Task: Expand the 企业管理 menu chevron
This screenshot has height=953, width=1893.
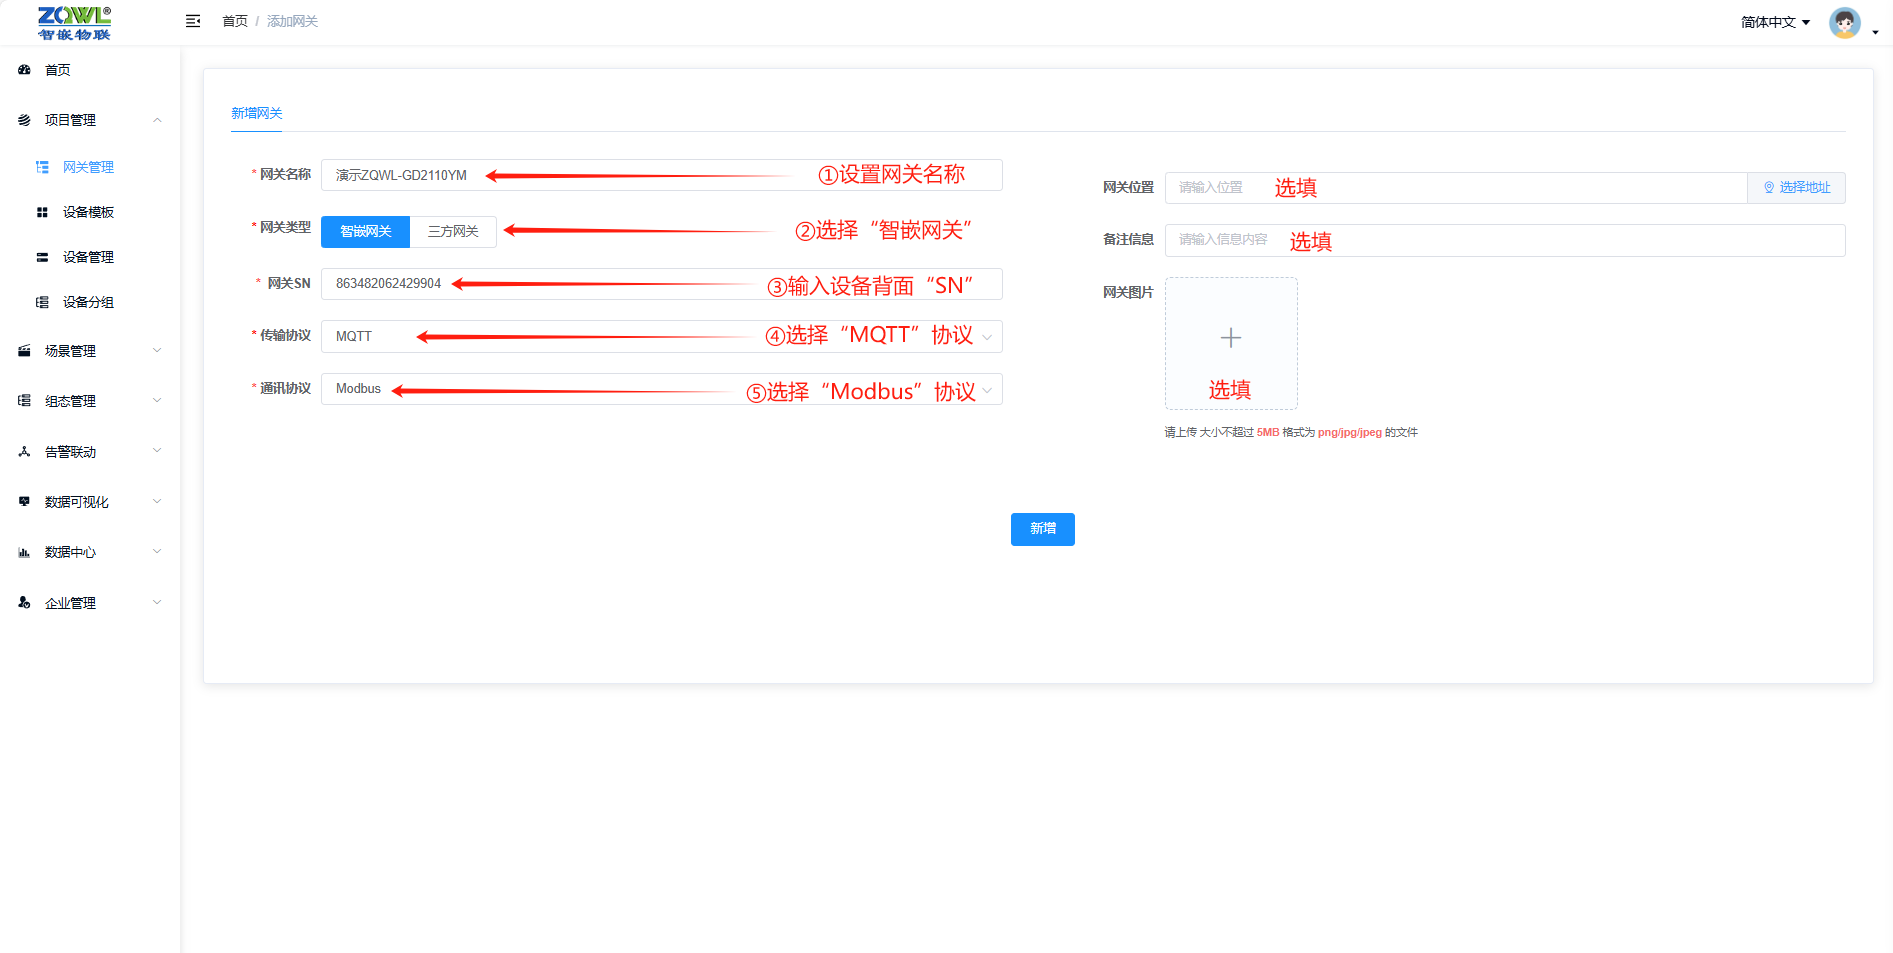Action: point(157,603)
